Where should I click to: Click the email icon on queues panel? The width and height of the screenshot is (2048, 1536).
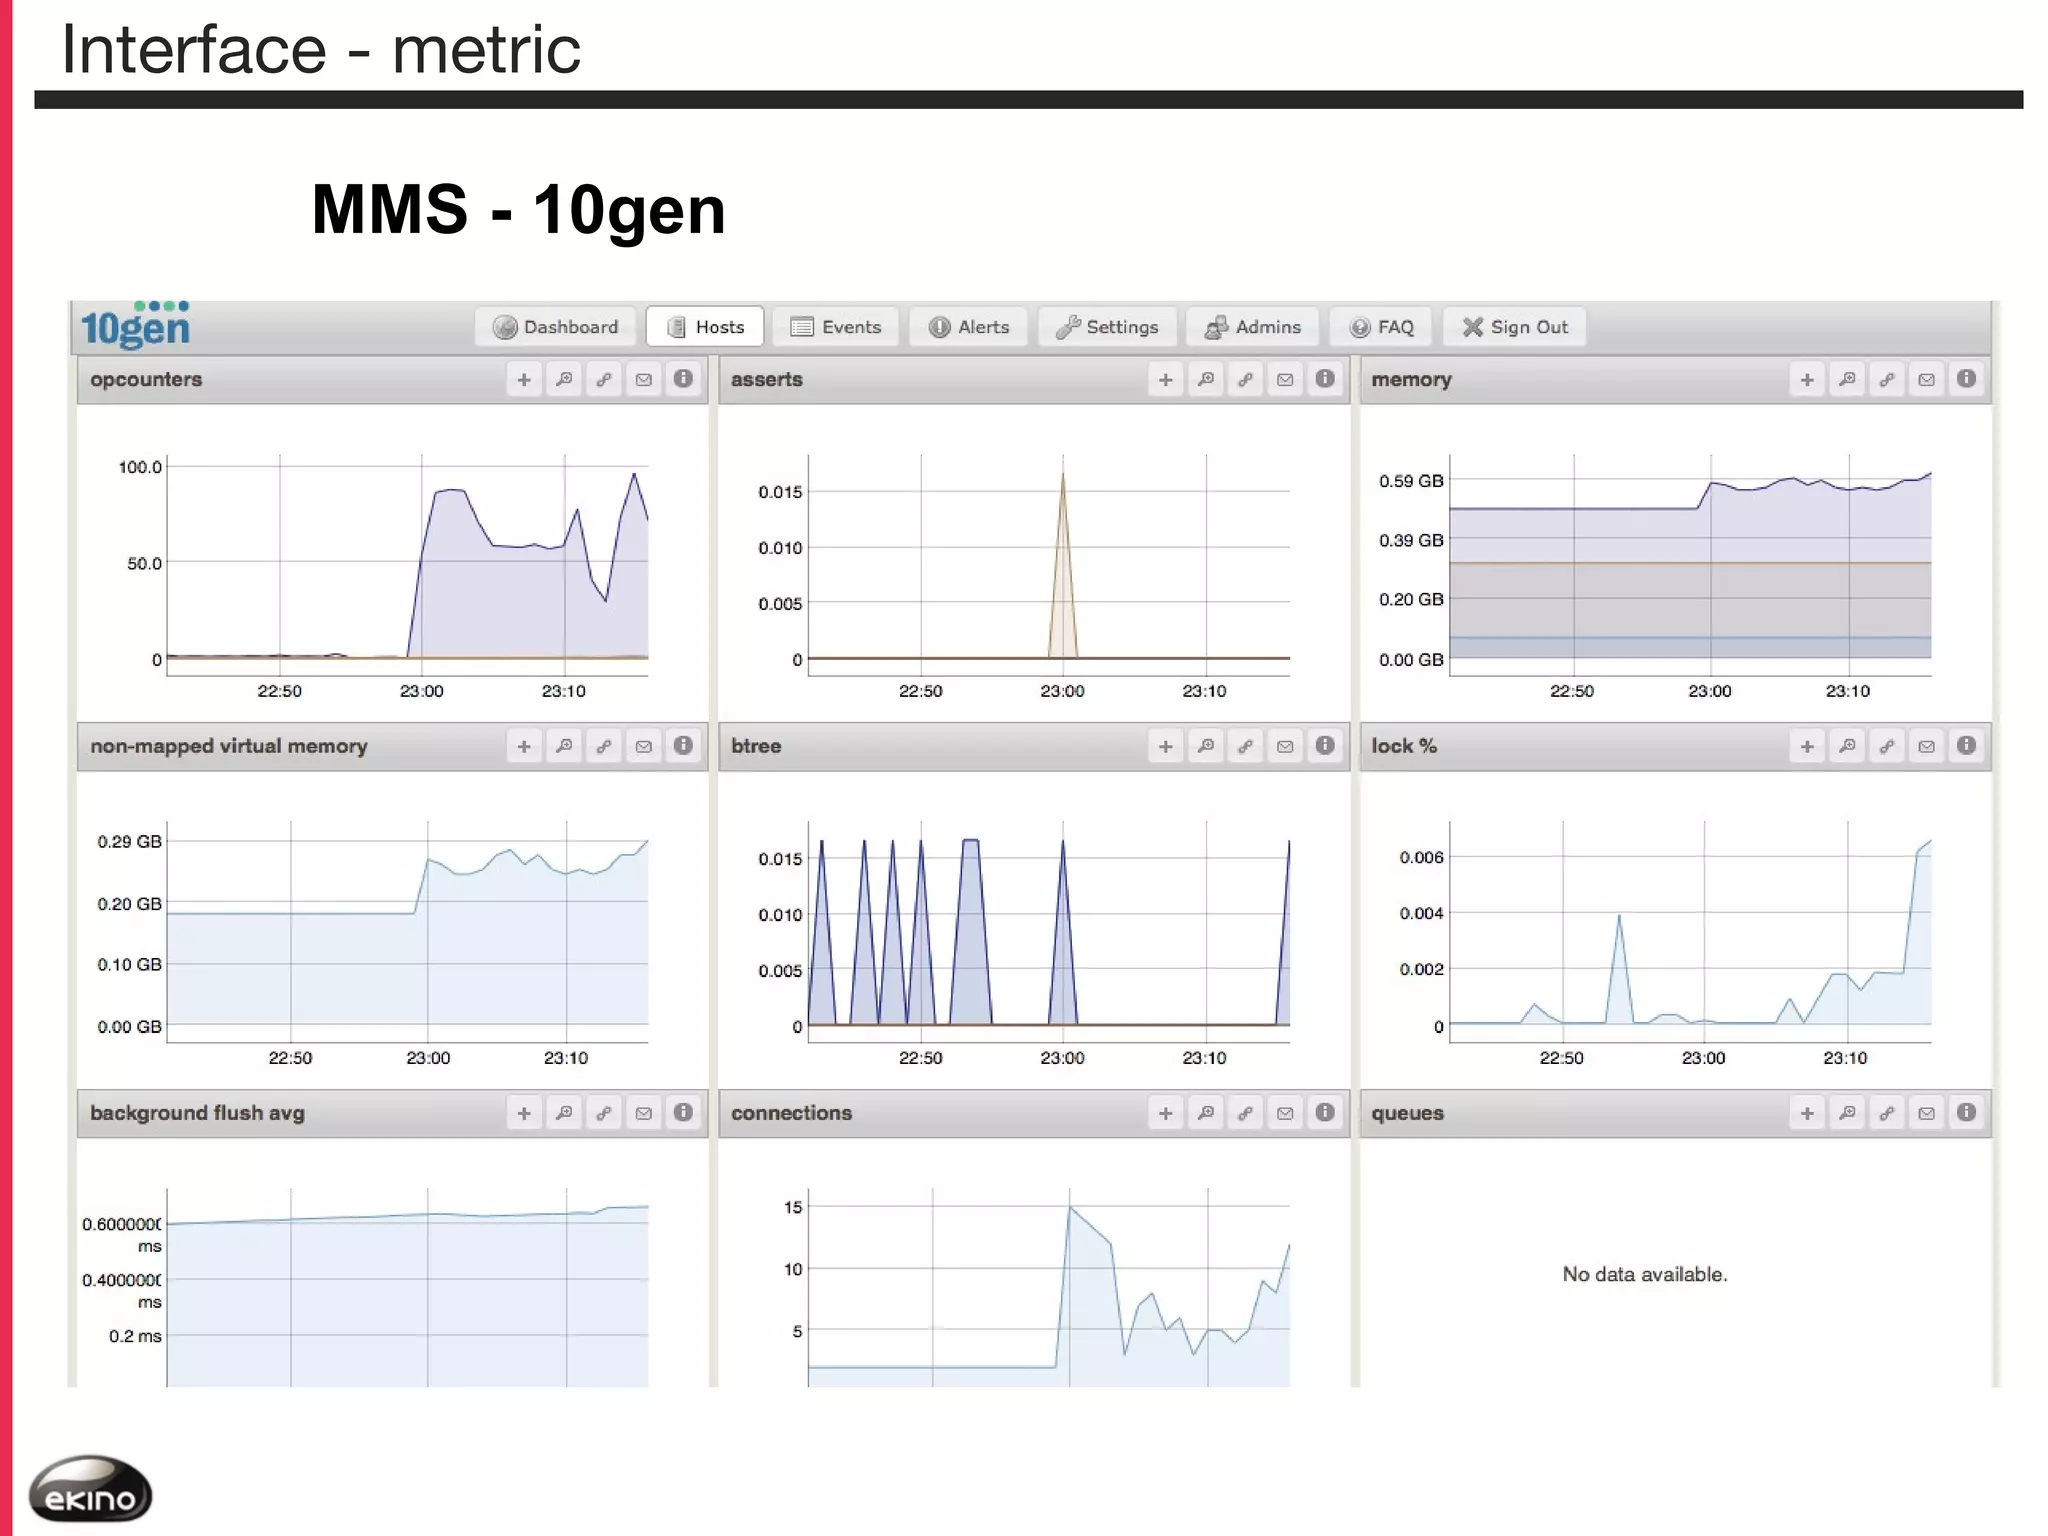tap(1927, 1114)
